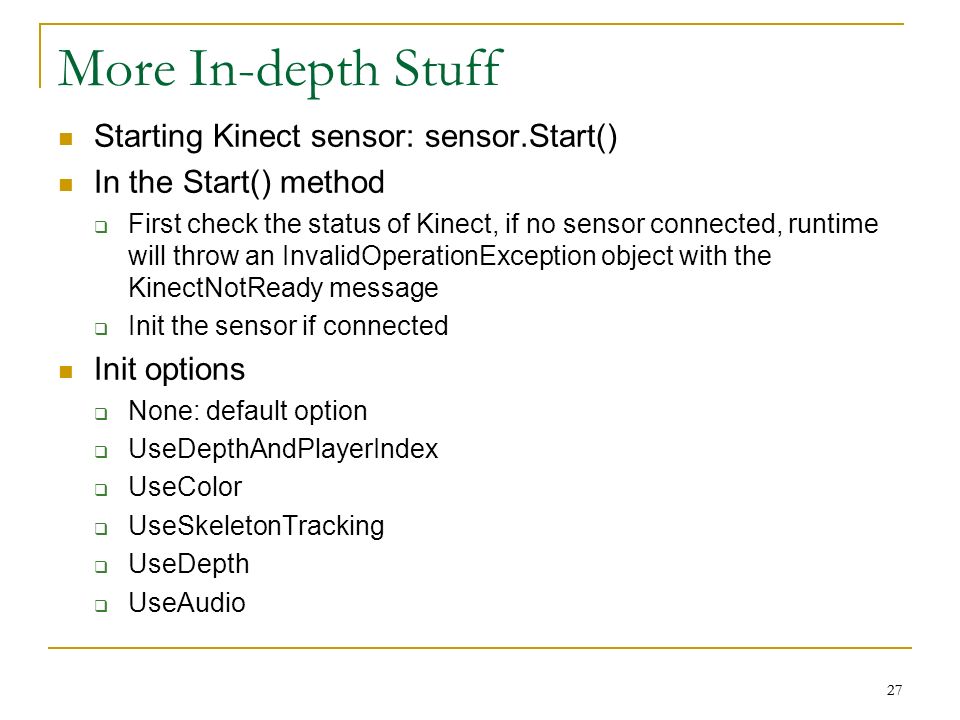
Task: Click the hollow box bullet beside 'UseAudio'
Action: click(101, 606)
